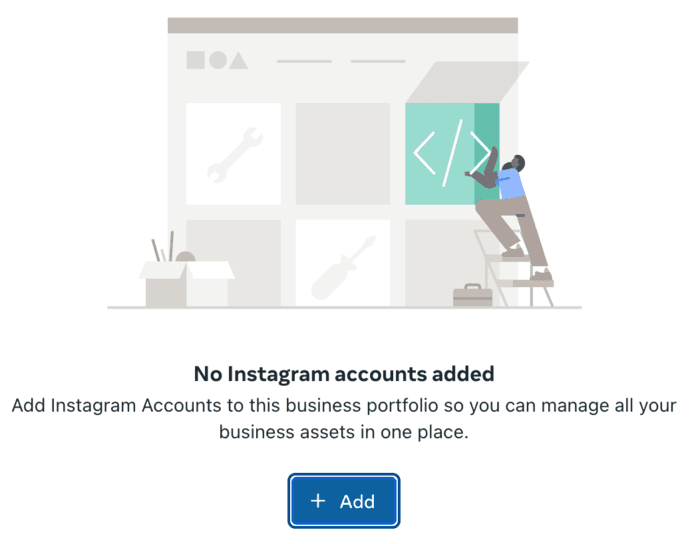Click the screwdriver icon tile in illustration

pyautogui.click(x=342, y=264)
